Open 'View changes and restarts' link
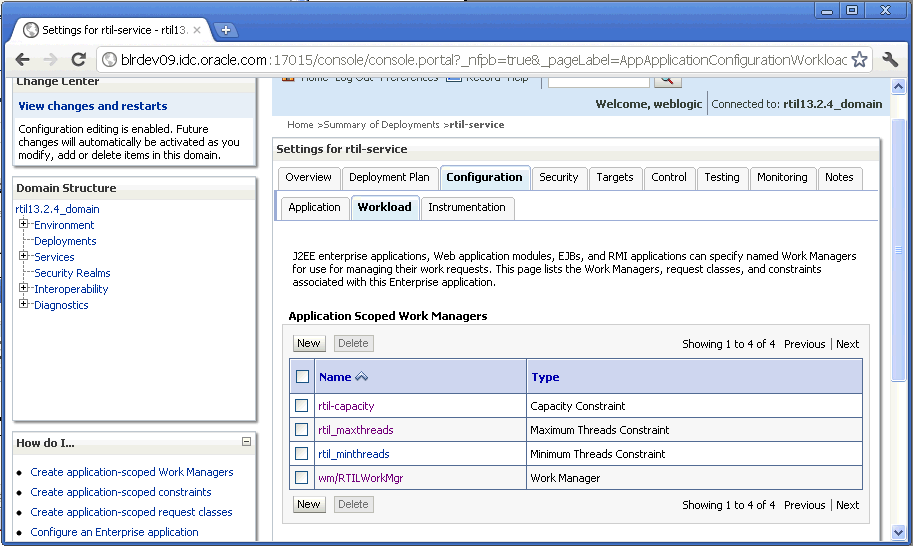 coord(93,106)
